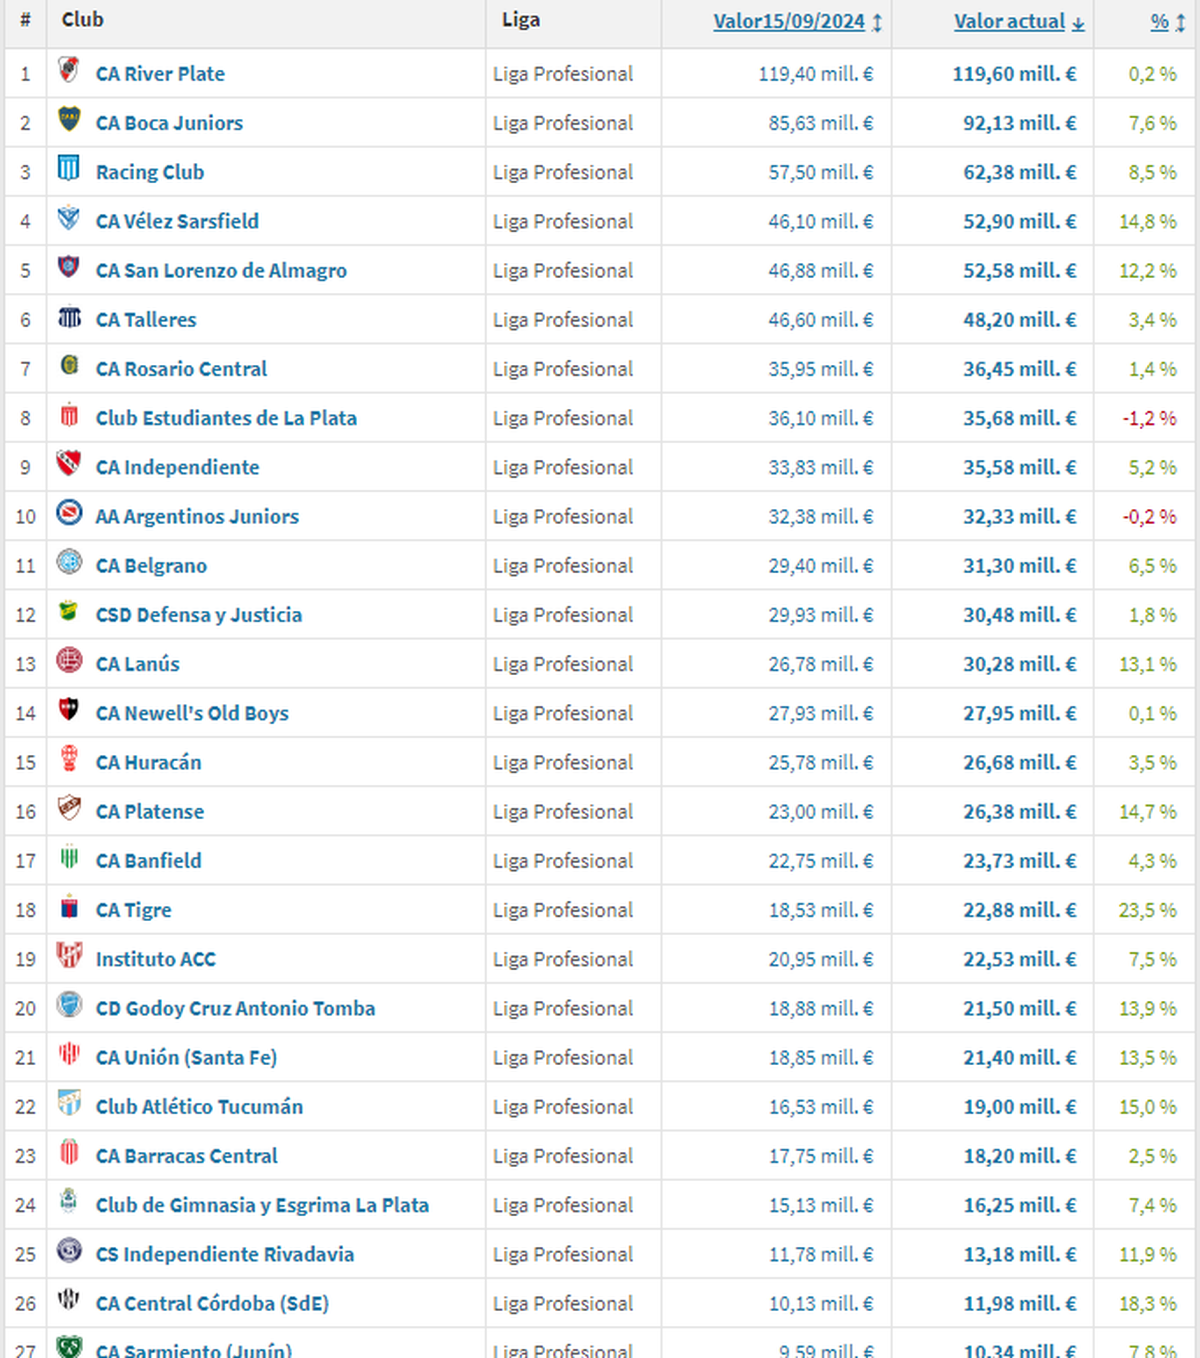
Task: Open the CA Lanús link
Action: pyautogui.click(x=138, y=664)
